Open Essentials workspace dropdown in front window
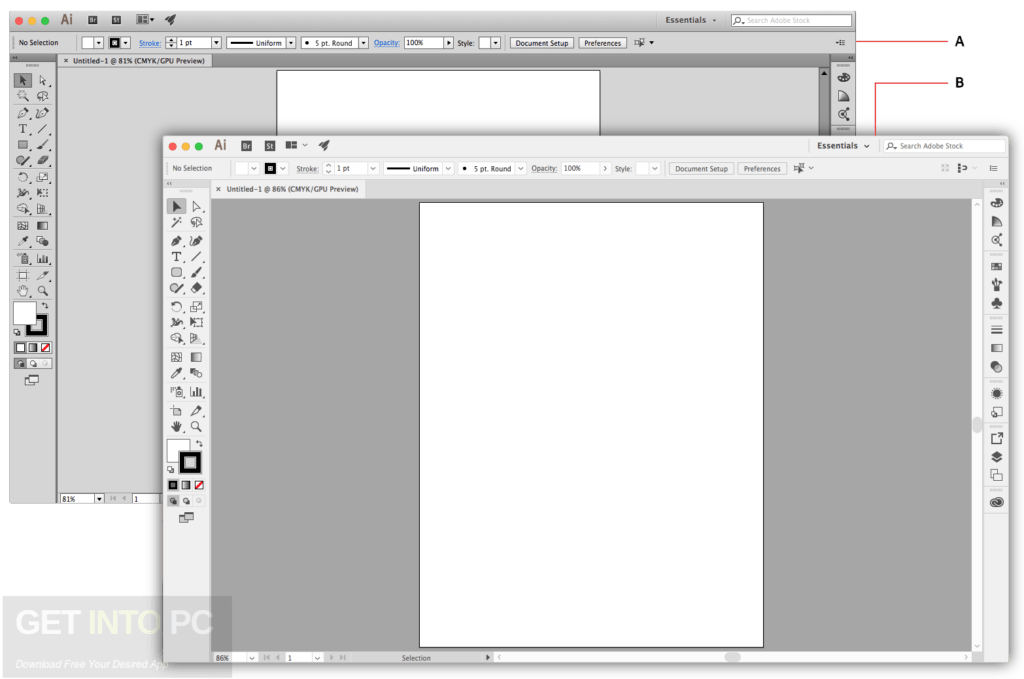1024x679 pixels. point(843,146)
